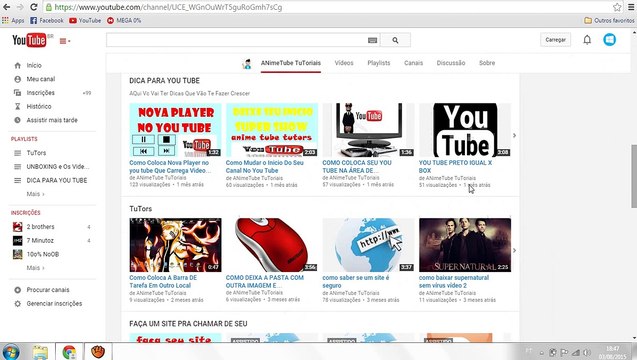Image resolution: width=637 pixels, height=360 pixels.
Task: Open notifications bell icon
Action: [x=587, y=40]
